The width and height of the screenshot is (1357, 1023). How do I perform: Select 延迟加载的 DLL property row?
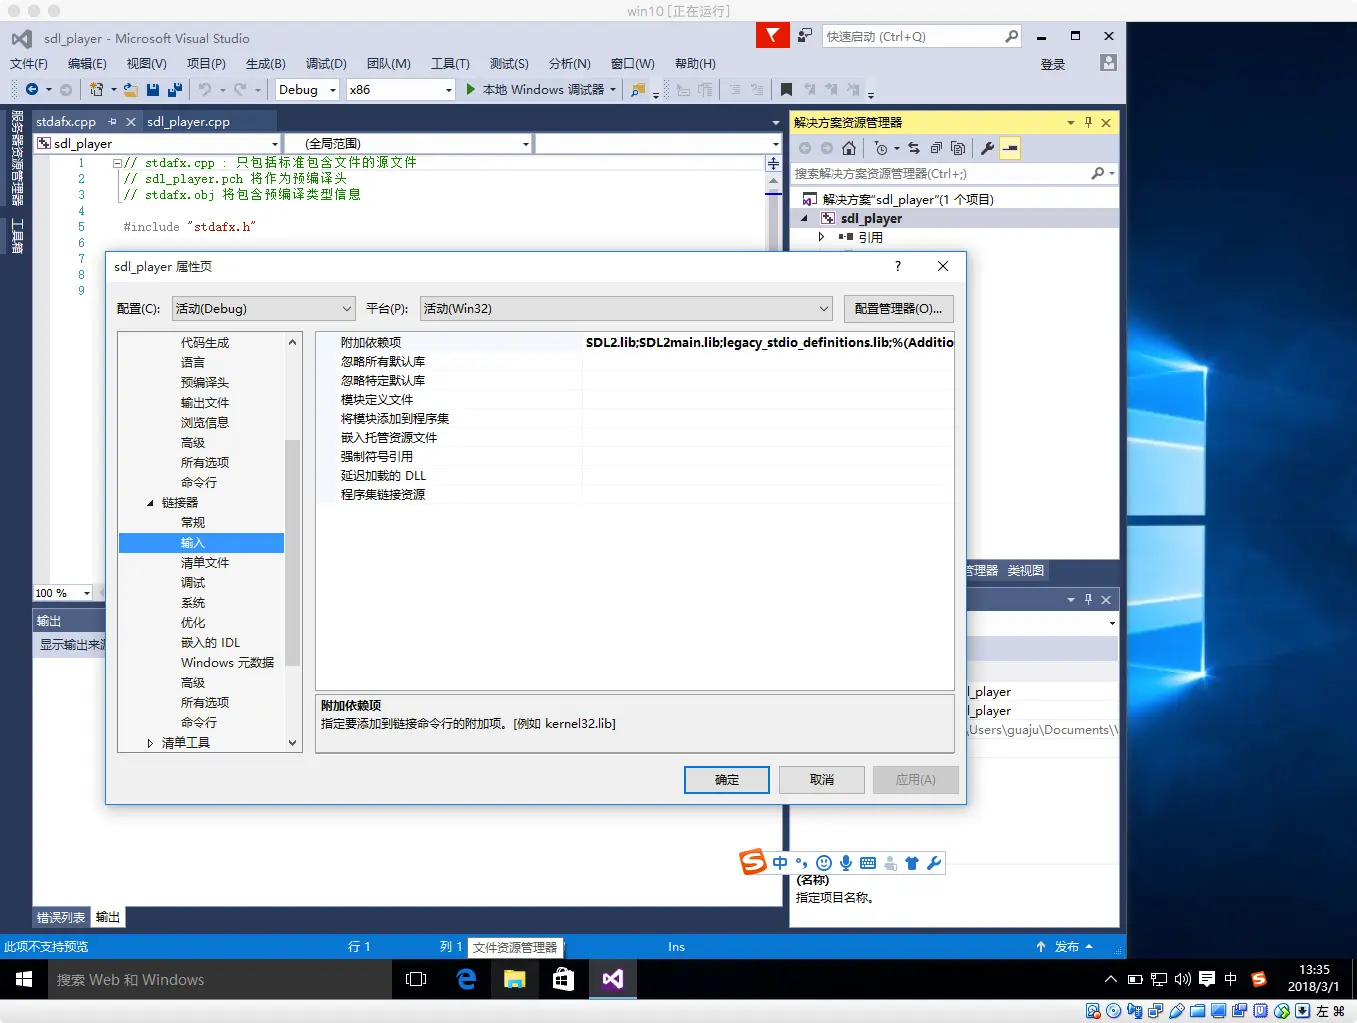[x=635, y=475]
